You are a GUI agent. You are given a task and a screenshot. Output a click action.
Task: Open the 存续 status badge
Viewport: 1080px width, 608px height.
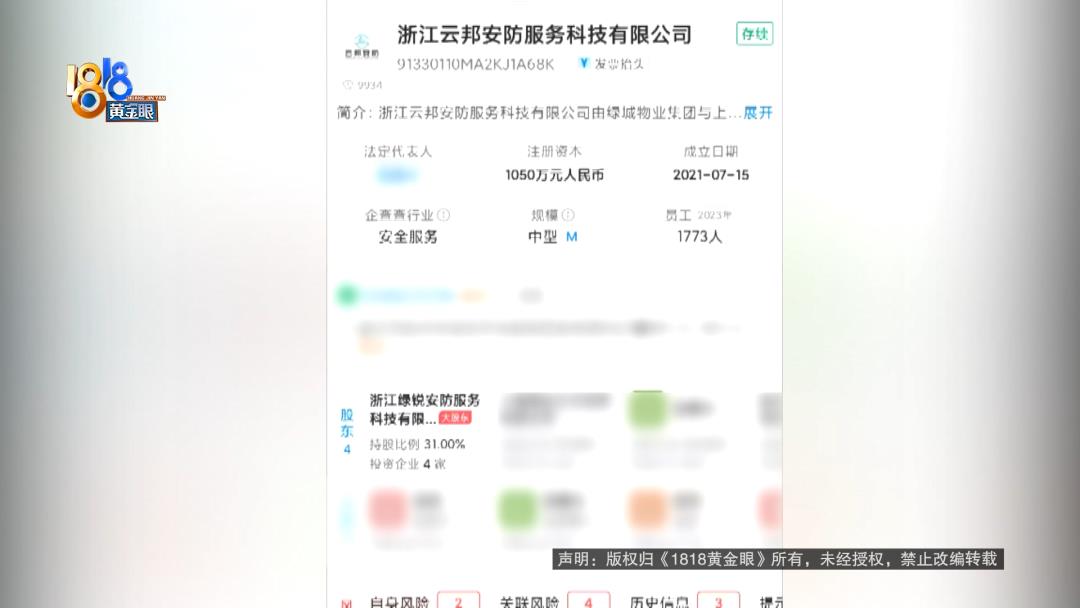click(754, 34)
